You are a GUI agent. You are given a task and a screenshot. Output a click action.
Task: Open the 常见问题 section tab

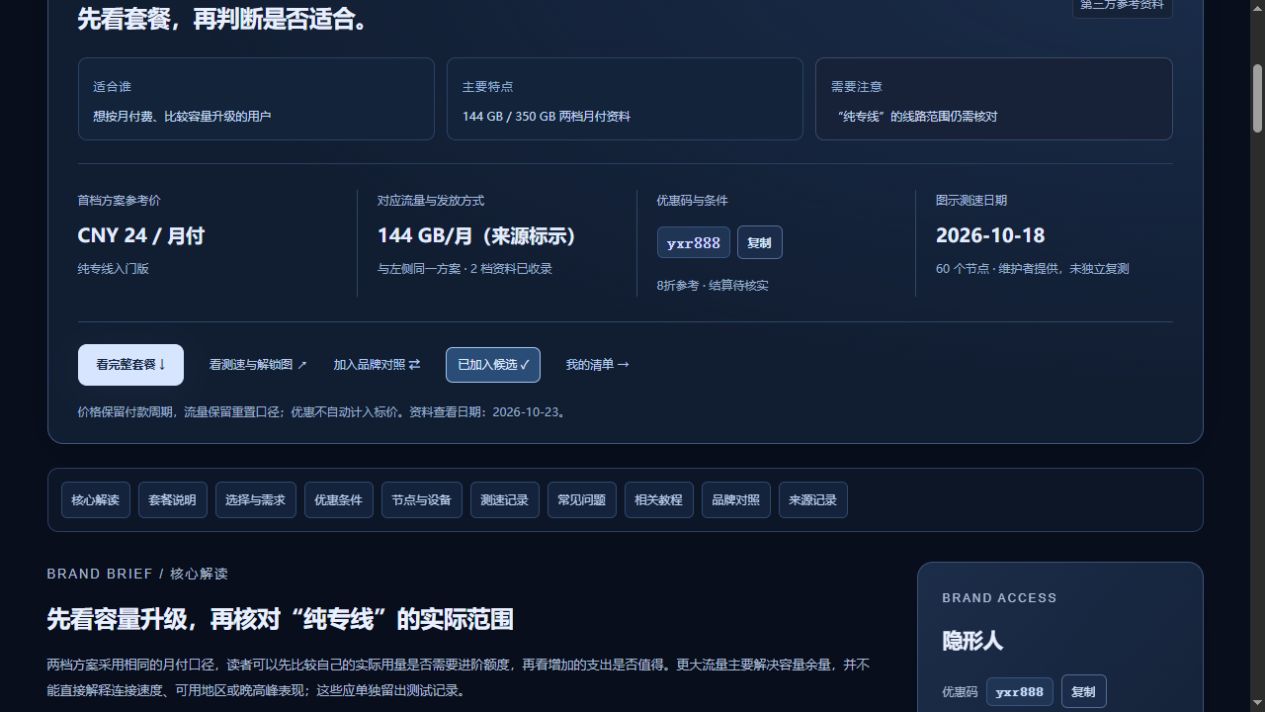[x=582, y=500]
